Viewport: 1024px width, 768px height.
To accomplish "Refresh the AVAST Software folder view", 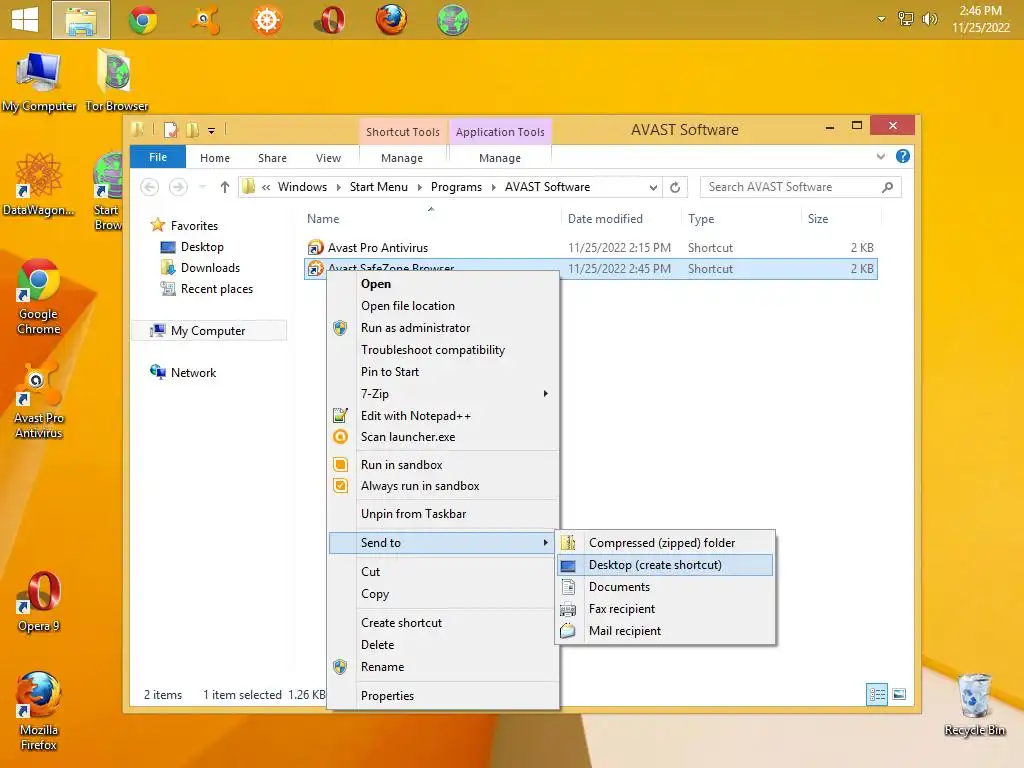I will [x=675, y=187].
